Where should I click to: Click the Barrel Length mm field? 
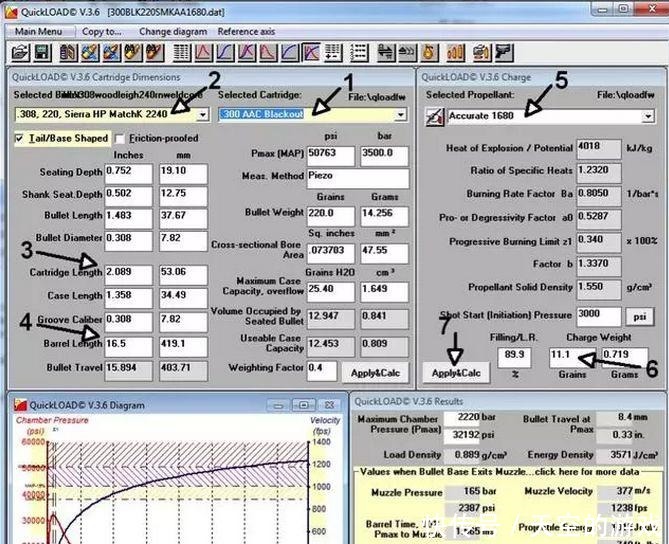[x=183, y=347]
